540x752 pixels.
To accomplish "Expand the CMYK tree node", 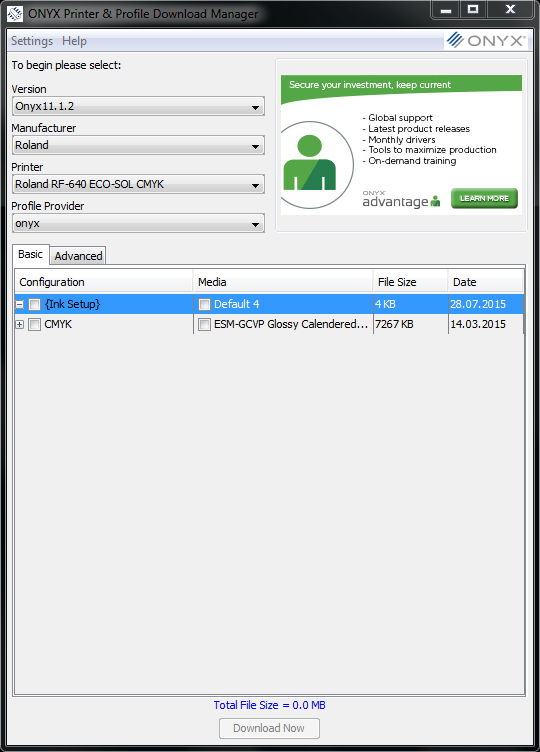I will [20, 325].
